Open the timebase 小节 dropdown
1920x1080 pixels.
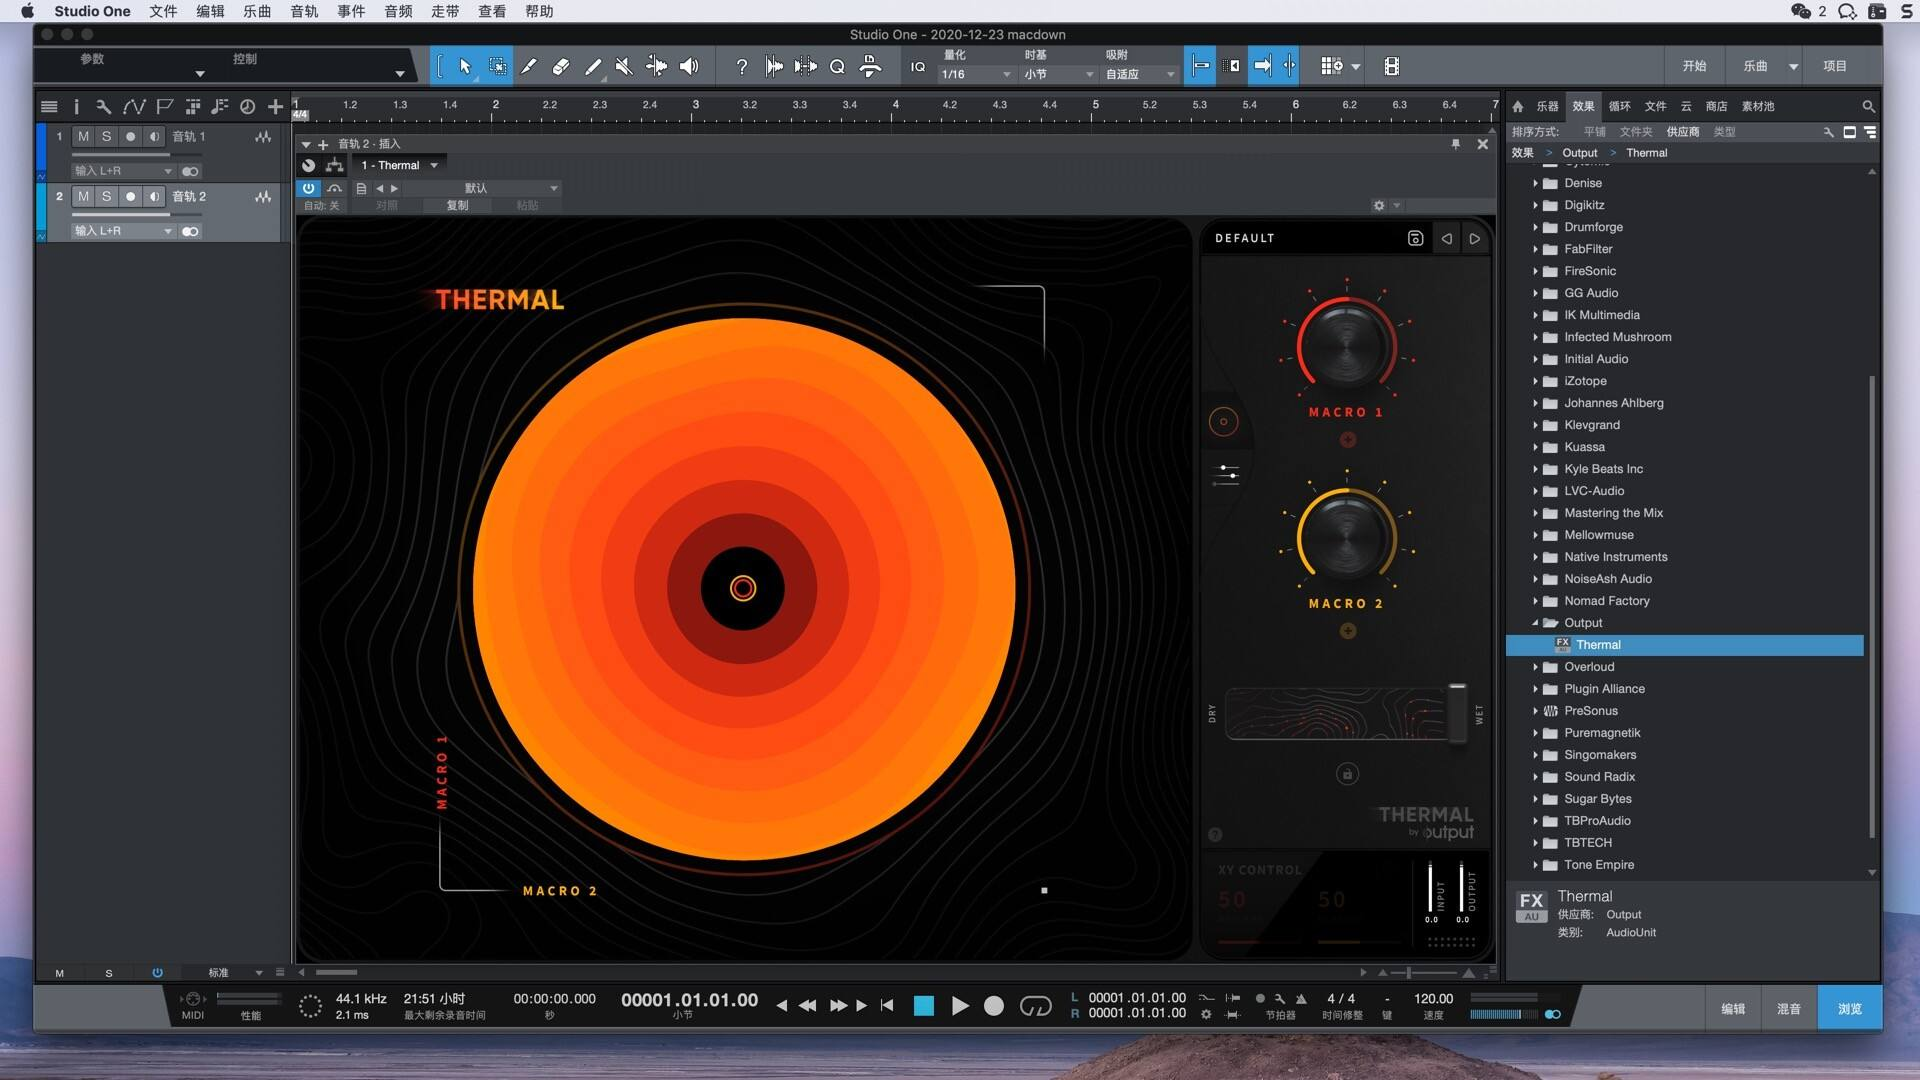click(x=1058, y=74)
